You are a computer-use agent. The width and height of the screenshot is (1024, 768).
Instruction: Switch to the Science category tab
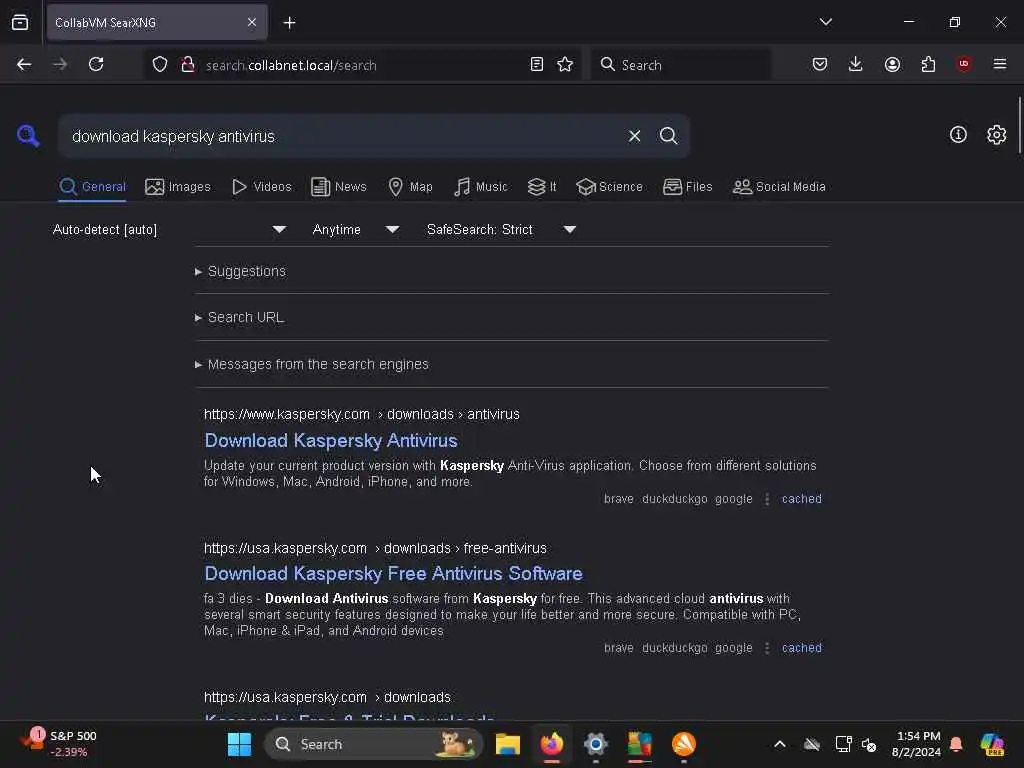click(x=609, y=187)
